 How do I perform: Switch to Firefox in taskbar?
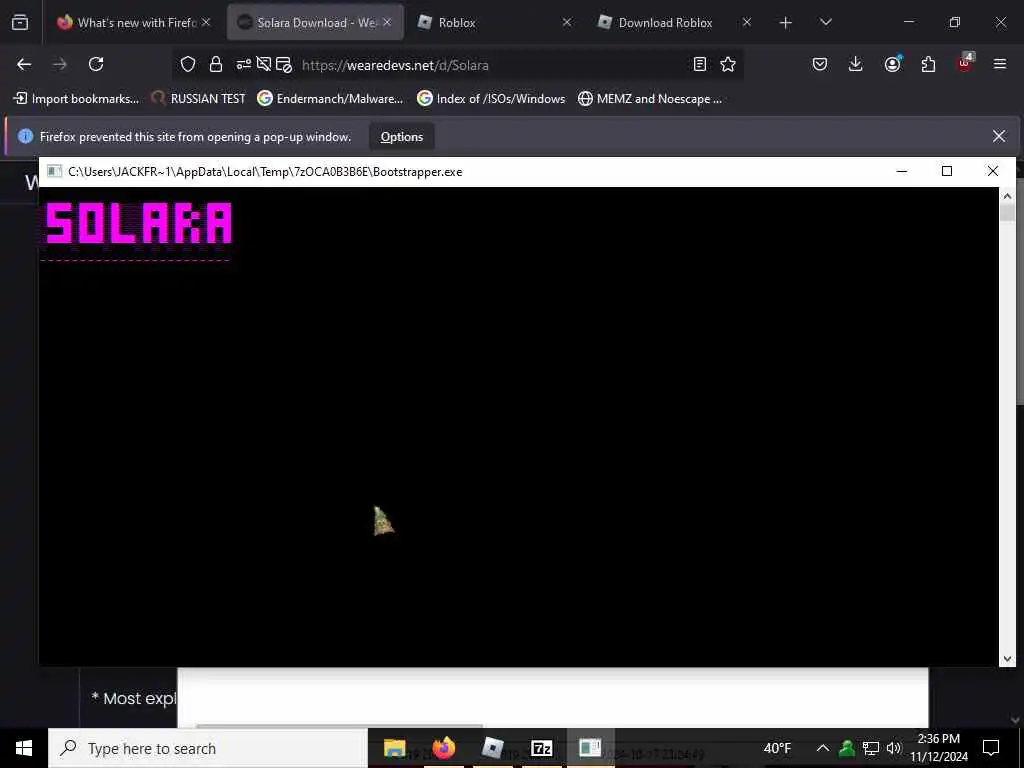(x=444, y=748)
